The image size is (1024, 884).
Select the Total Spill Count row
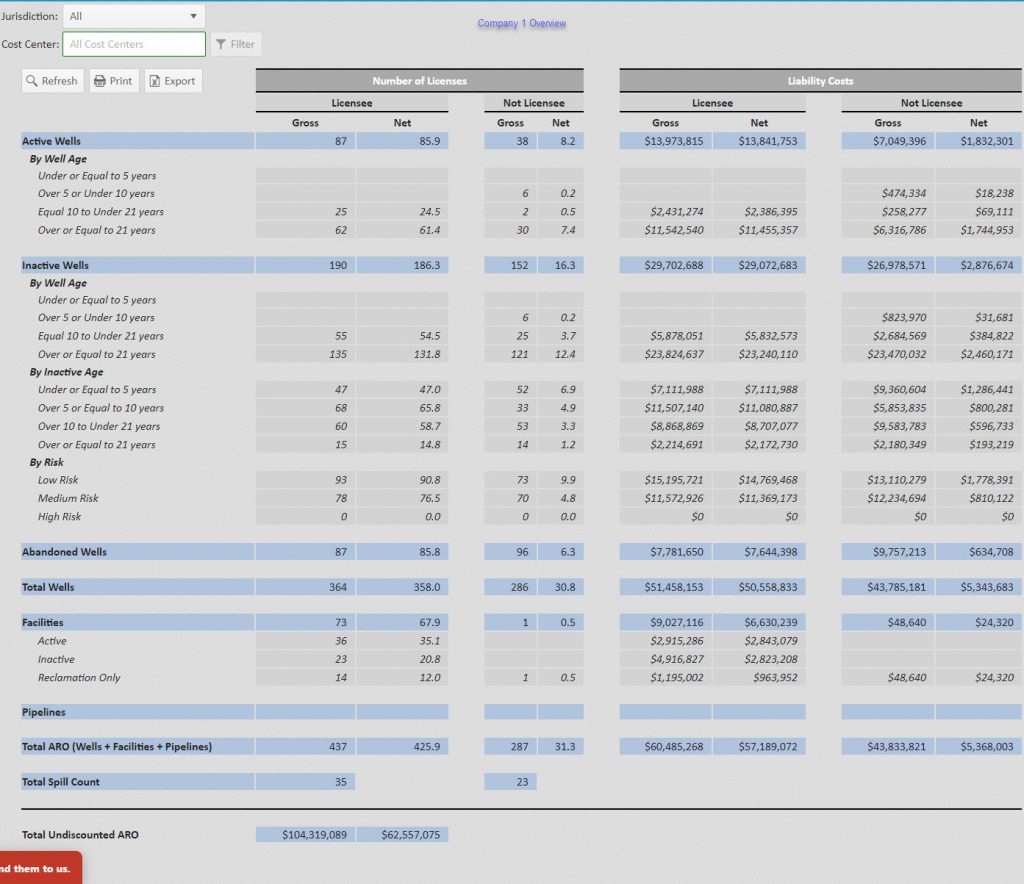click(x=60, y=782)
